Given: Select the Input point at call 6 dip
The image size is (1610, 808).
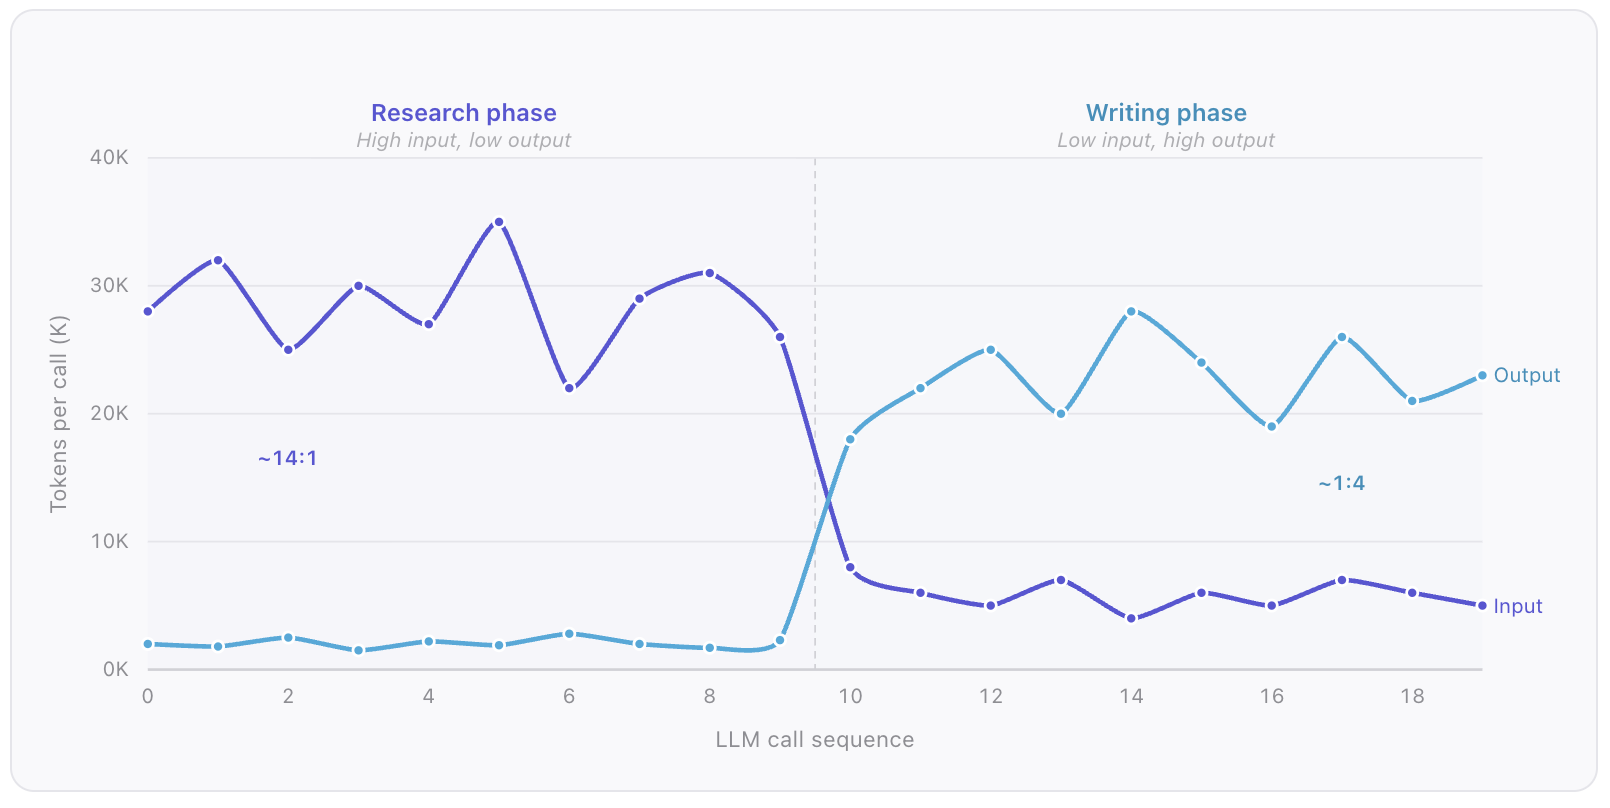Looking at the screenshot, I should pos(569,388).
